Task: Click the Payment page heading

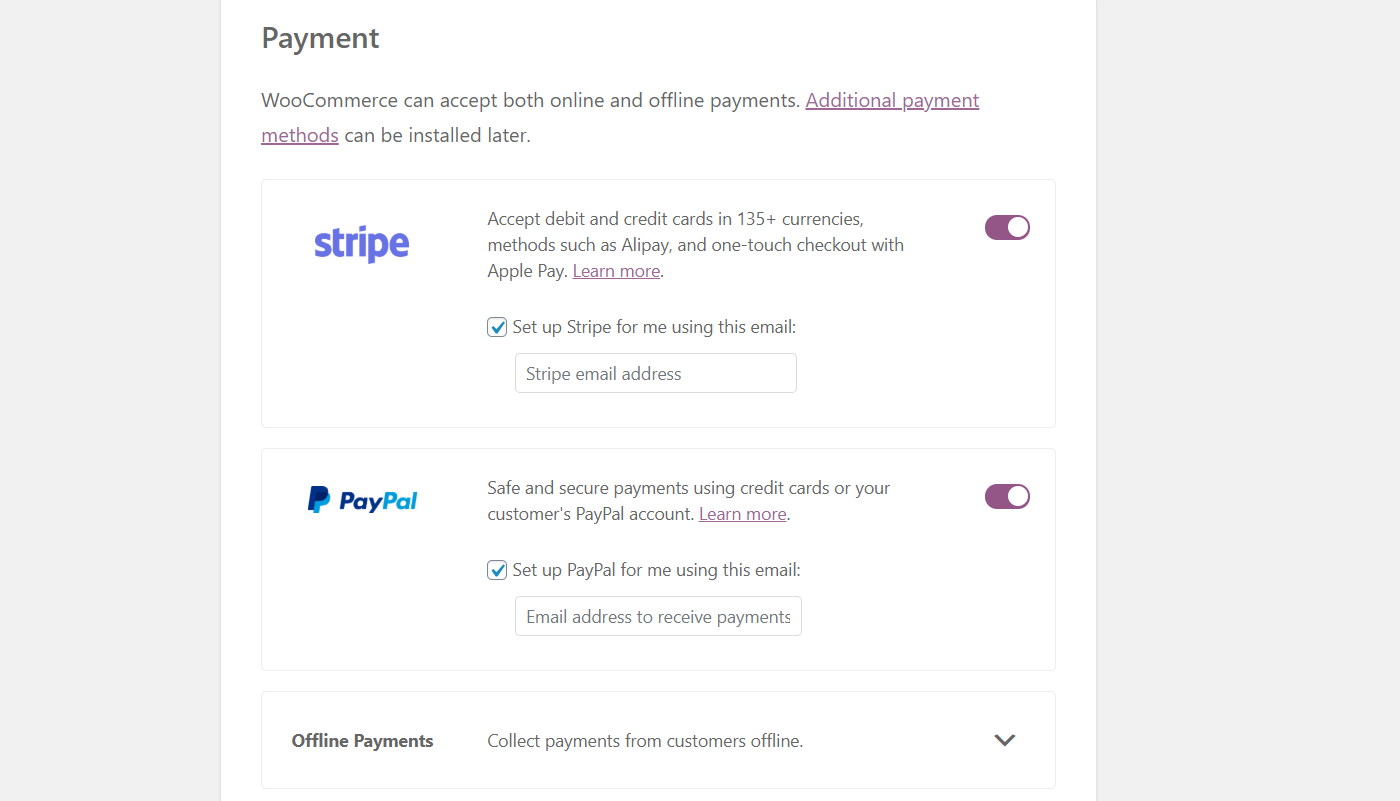Action: coord(320,38)
